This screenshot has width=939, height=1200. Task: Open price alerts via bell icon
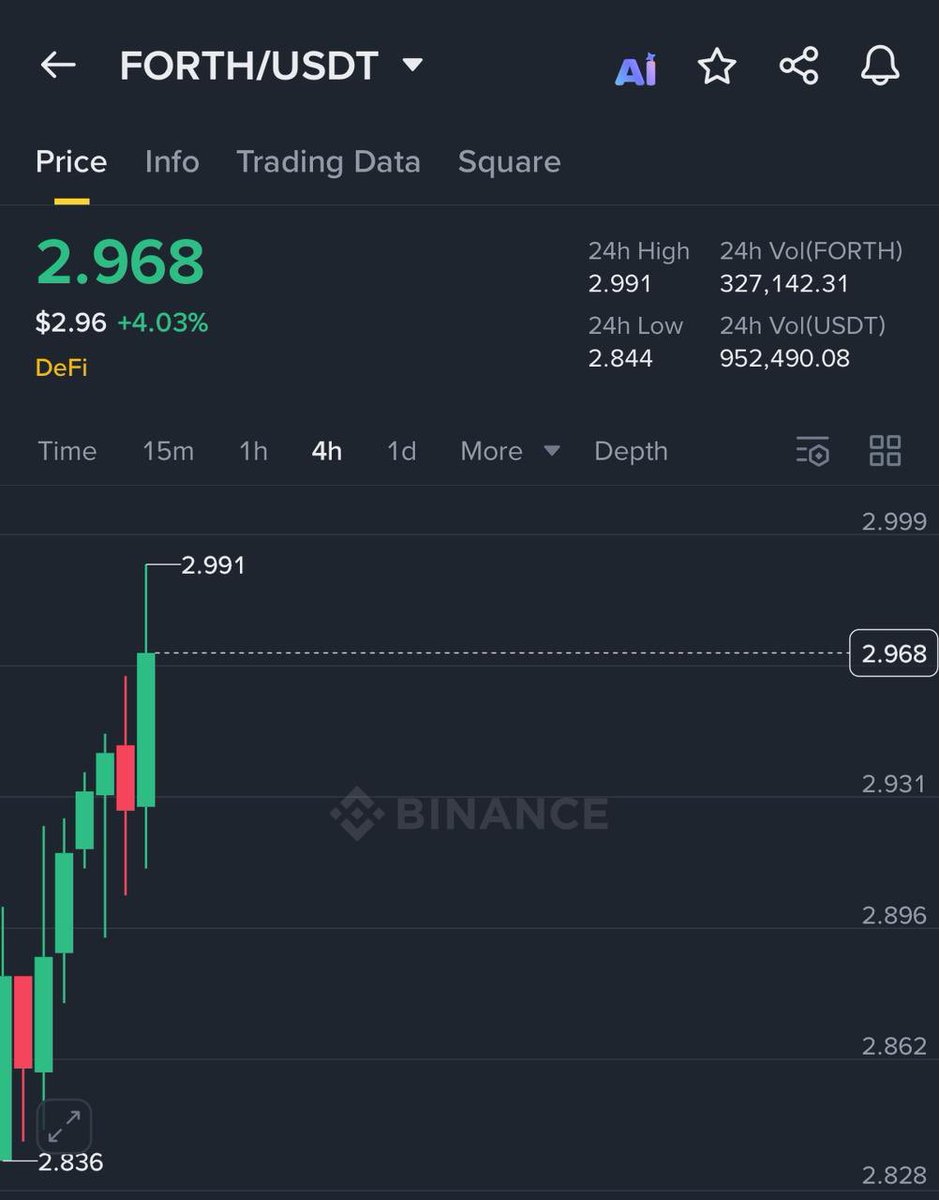coord(879,66)
